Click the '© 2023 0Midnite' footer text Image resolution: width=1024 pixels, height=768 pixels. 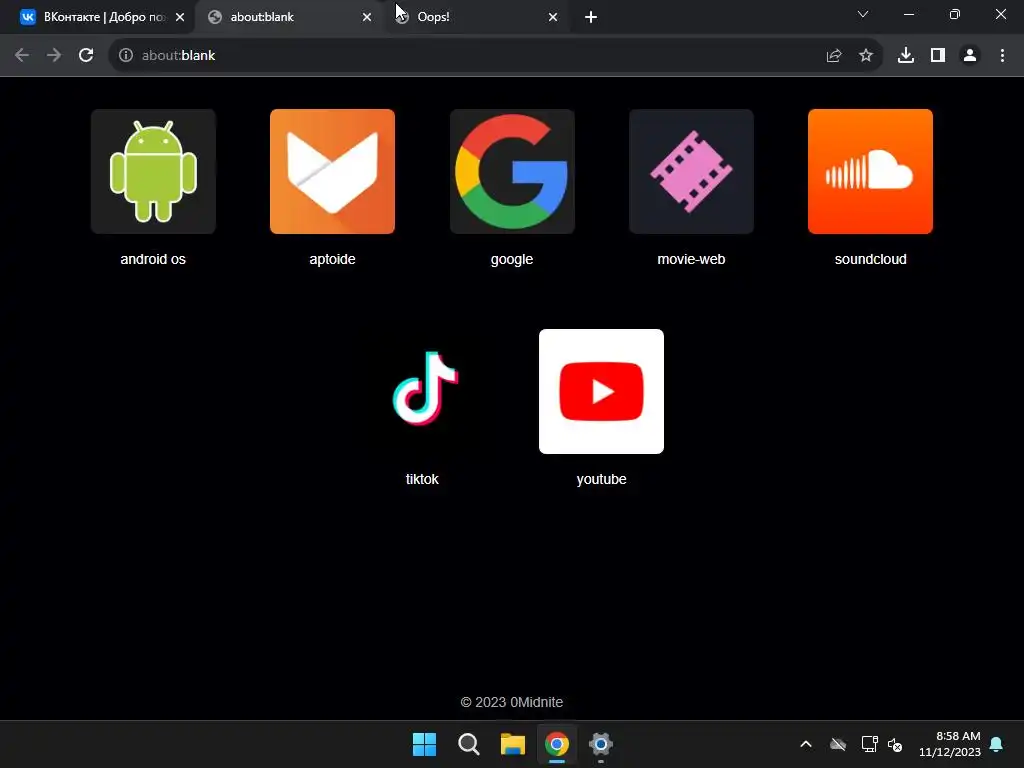(x=511, y=702)
